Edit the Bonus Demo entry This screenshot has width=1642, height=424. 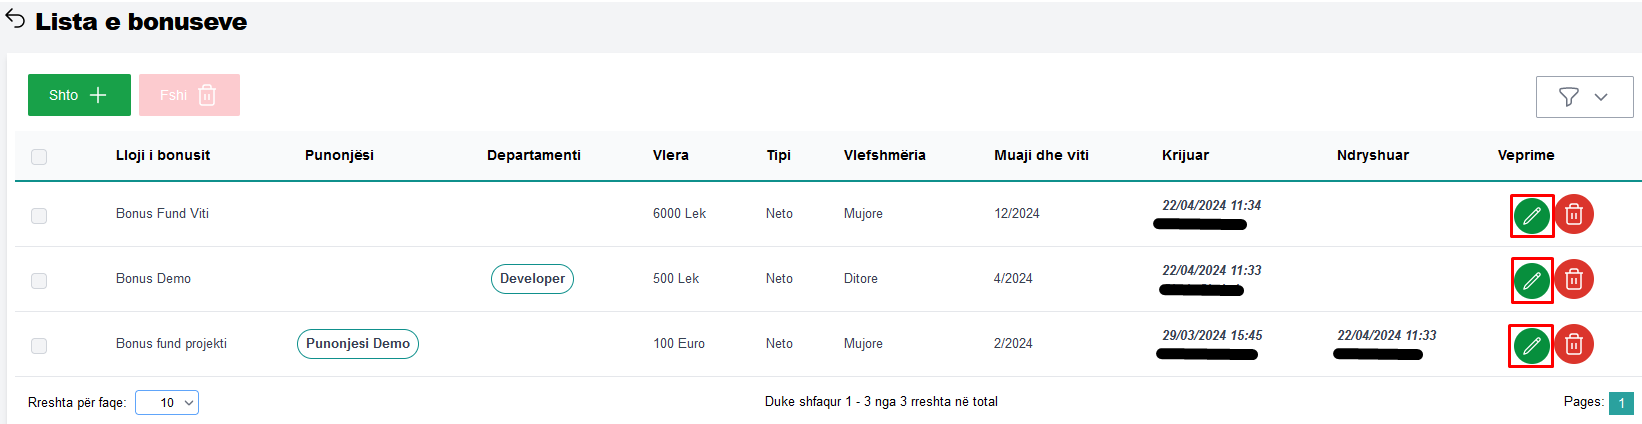click(x=1531, y=280)
